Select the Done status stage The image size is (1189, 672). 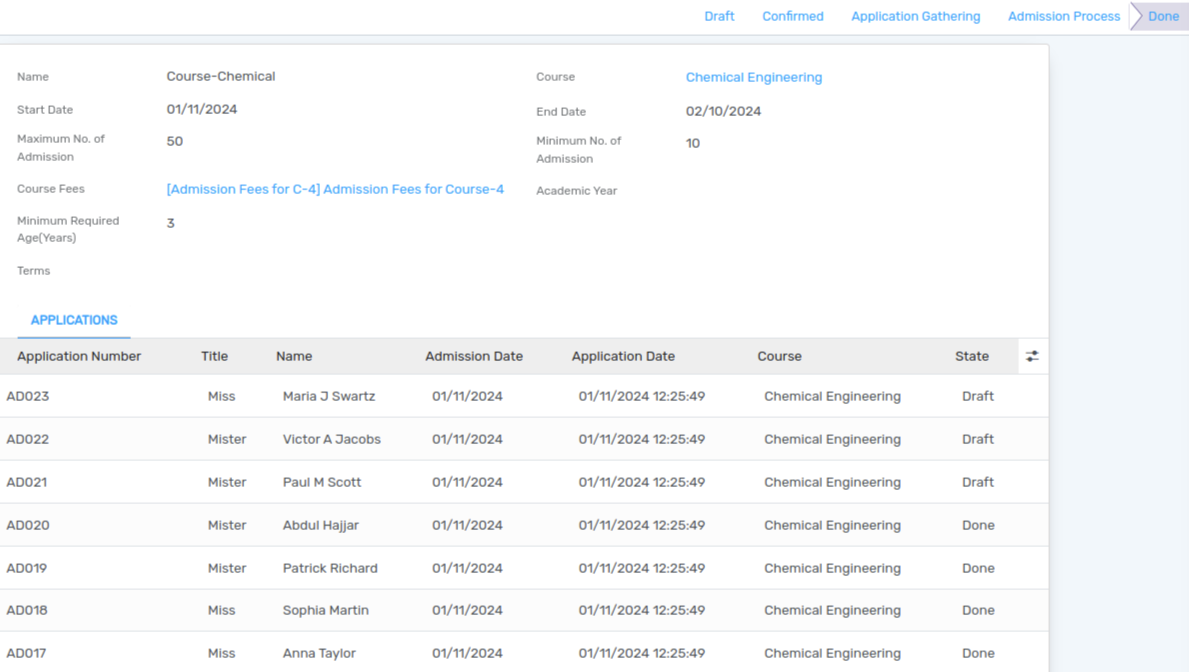[x=1162, y=16]
